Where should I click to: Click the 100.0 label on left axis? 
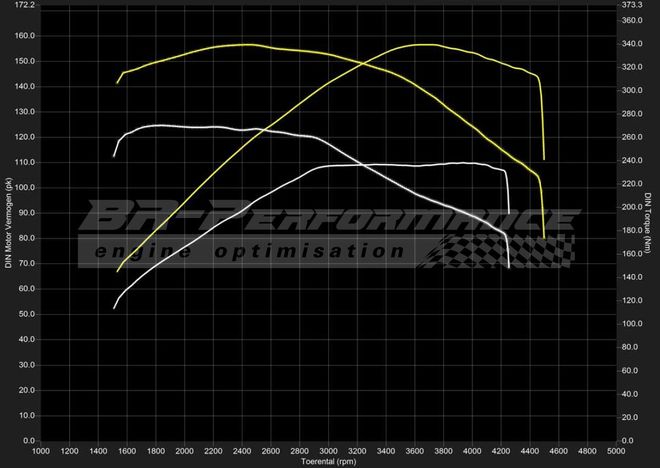(24, 187)
